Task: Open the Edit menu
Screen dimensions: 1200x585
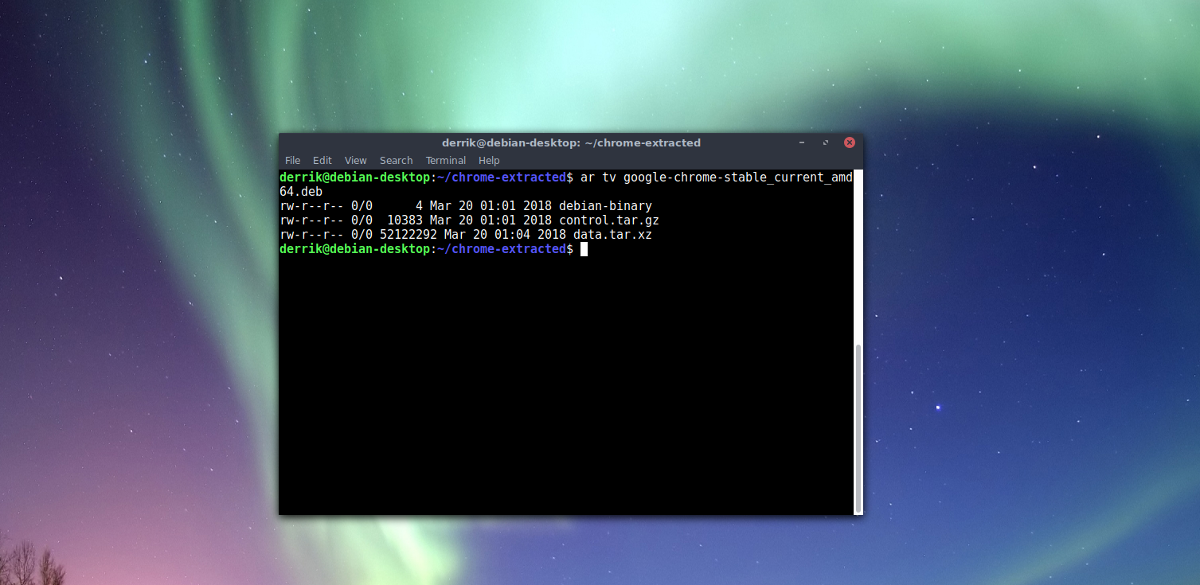Action: tap(322, 160)
